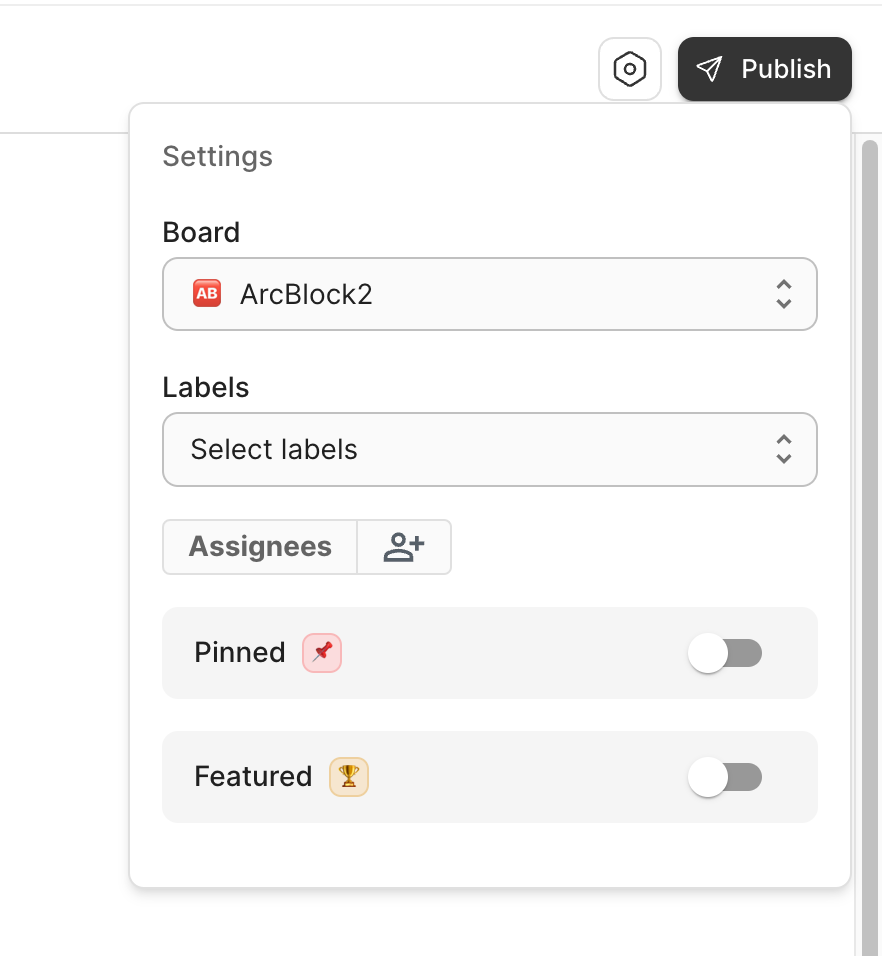
Task: Click the Assignees button
Action: (260, 547)
